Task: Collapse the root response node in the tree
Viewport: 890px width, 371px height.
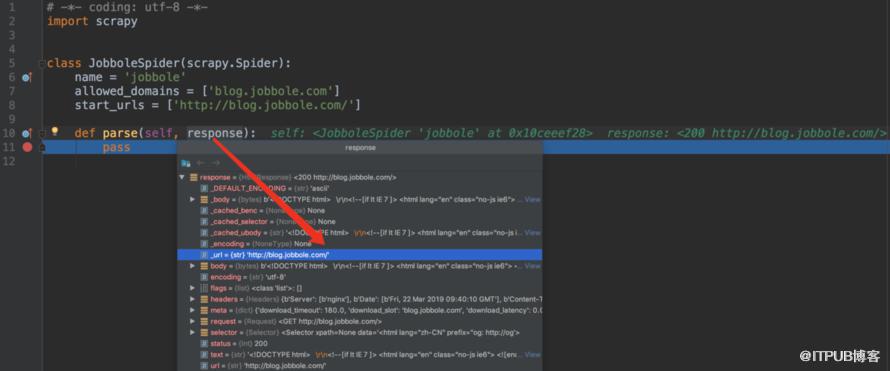Action: point(182,178)
